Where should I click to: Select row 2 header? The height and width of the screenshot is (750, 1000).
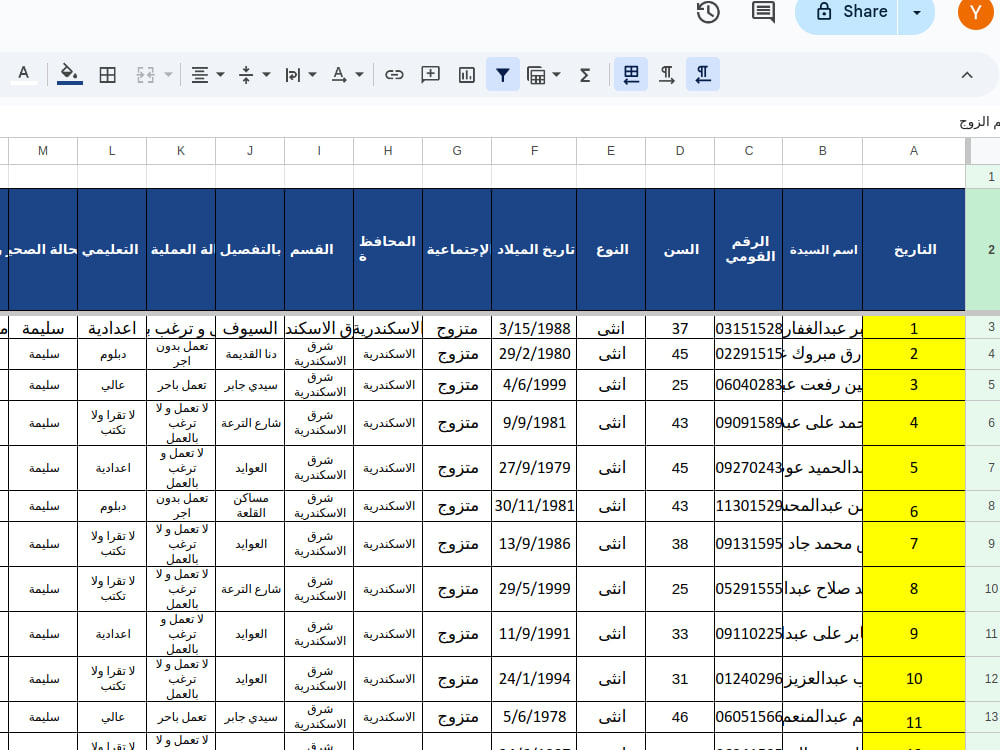pos(983,249)
